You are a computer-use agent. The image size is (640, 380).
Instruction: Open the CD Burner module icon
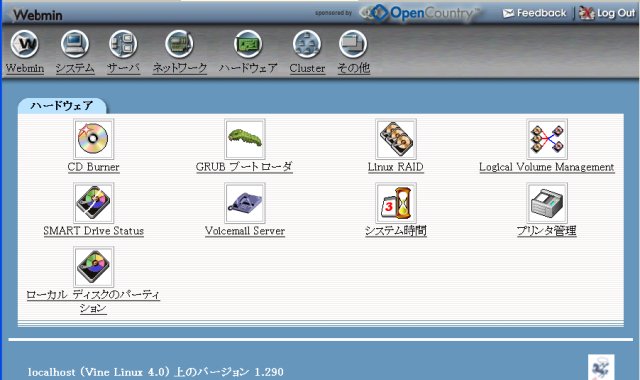click(x=93, y=139)
